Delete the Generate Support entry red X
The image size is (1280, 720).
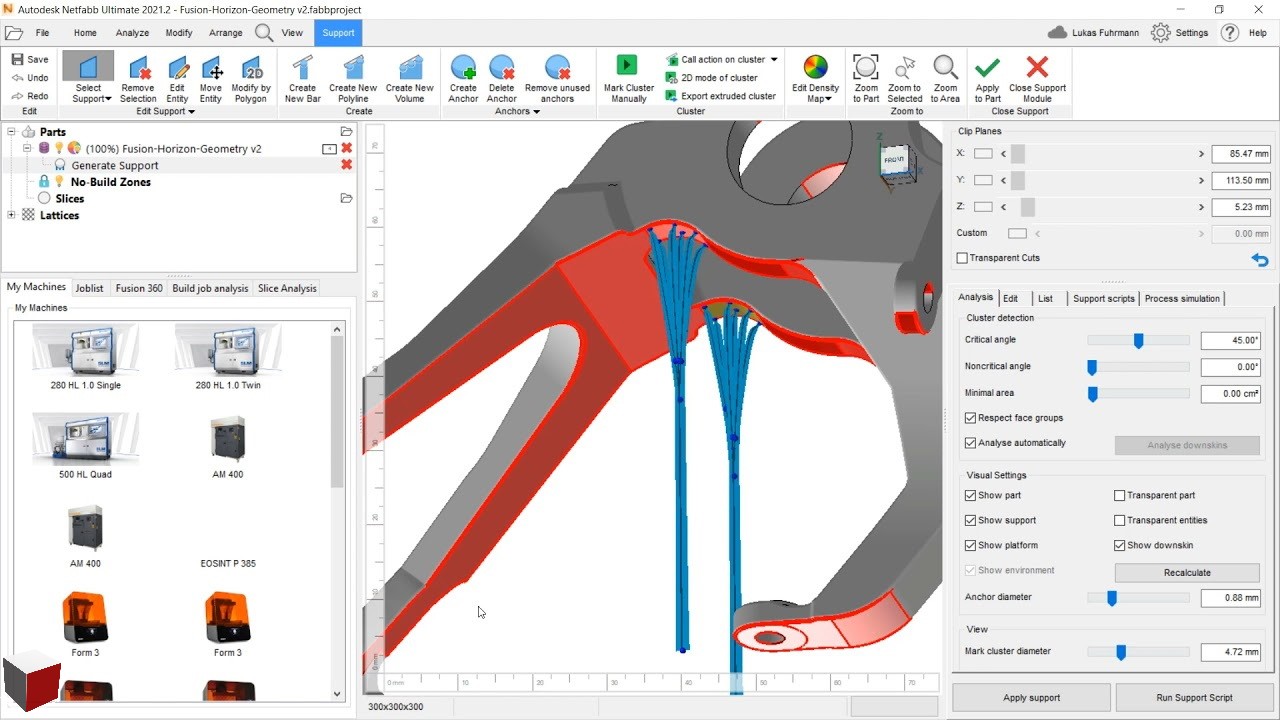[x=347, y=165]
